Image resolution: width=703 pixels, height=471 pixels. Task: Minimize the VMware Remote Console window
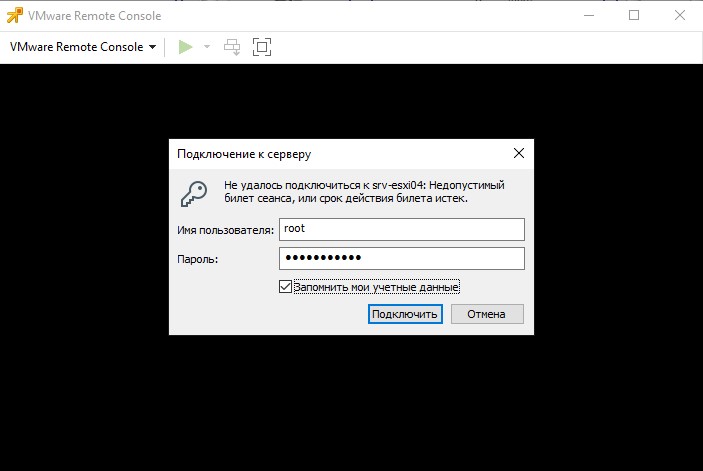587,15
